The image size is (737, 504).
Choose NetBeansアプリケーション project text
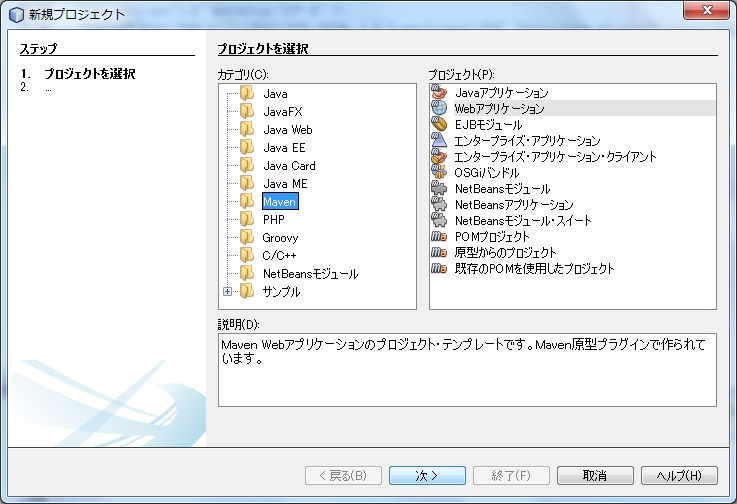[514, 205]
